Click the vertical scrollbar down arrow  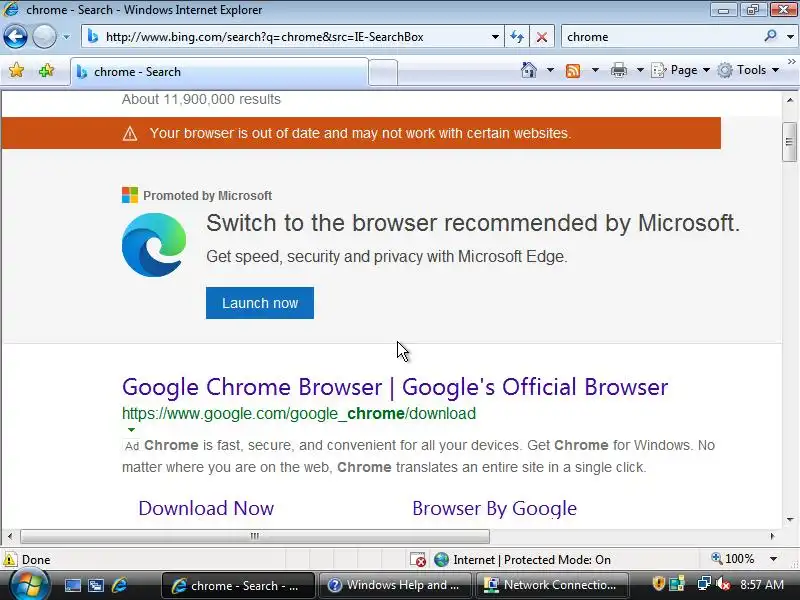(790, 519)
